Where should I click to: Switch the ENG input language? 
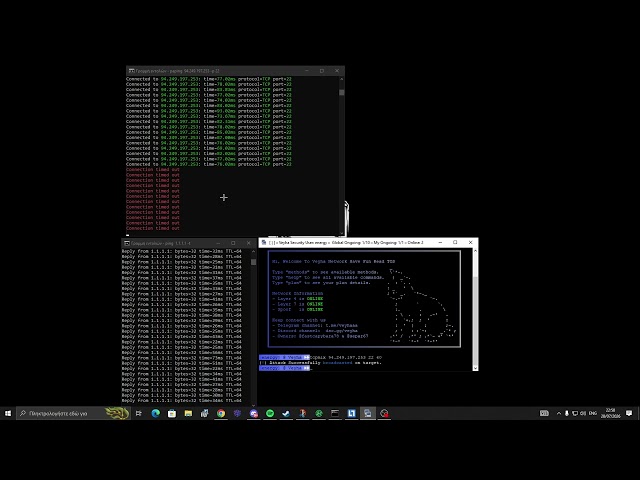click(x=593, y=413)
